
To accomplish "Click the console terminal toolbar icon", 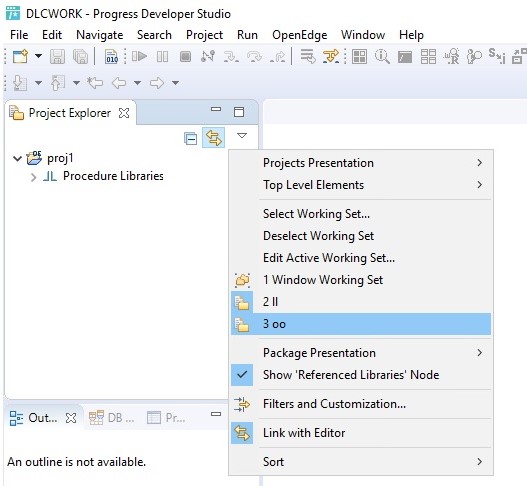I will click(405, 57).
